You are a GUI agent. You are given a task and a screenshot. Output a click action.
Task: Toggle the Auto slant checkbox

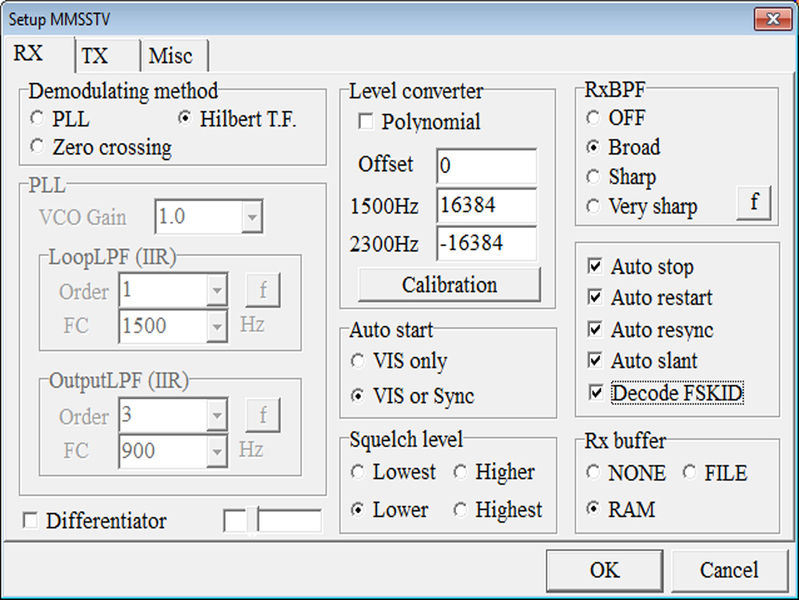[596, 361]
